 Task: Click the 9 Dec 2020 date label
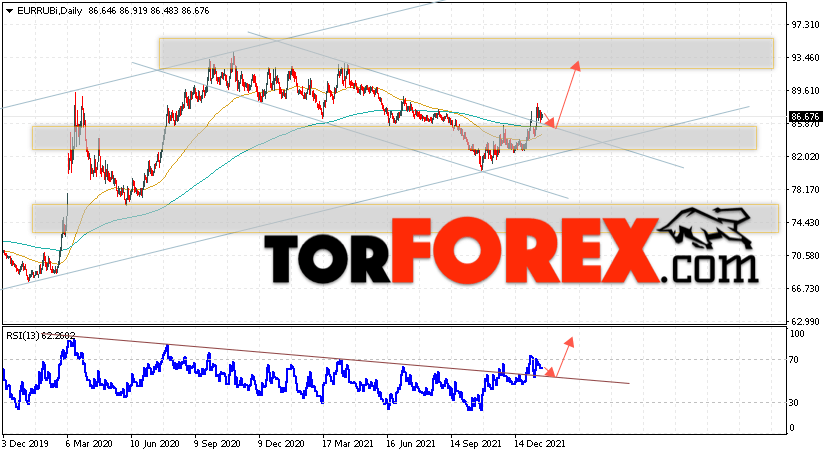click(x=281, y=443)
